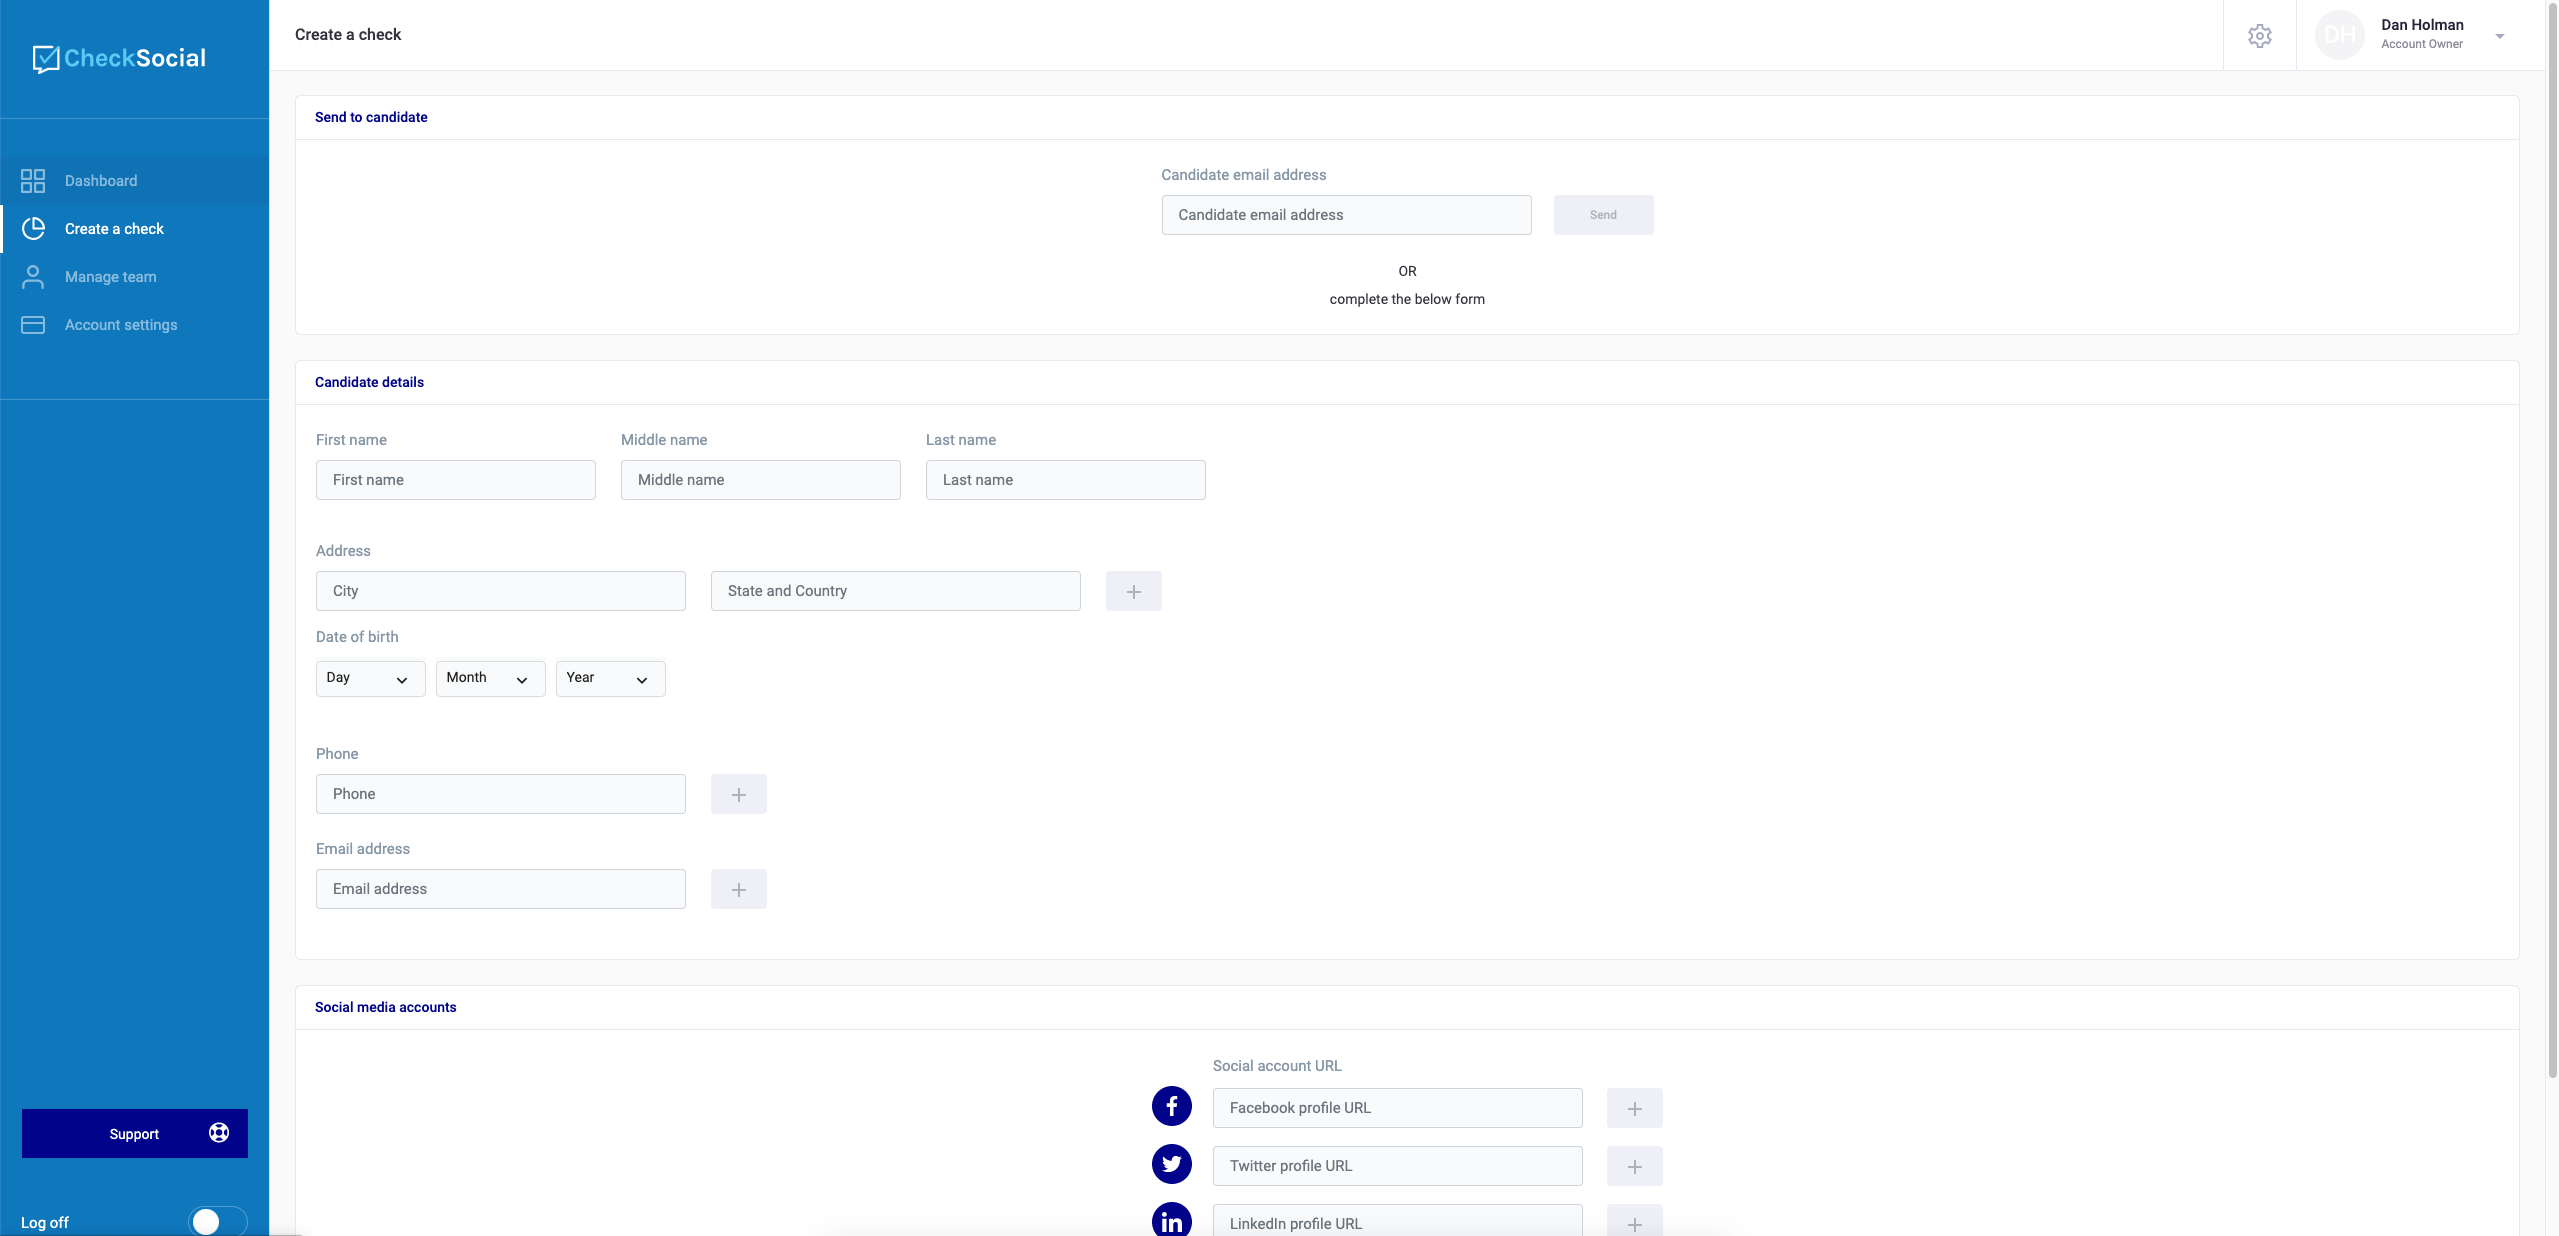Open Dan Holman account menu arrow

coord(2499,36)
